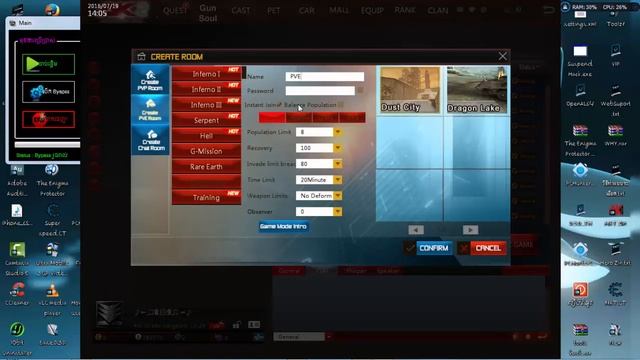Viewport: 640px width, 360px height.
Task: Open the Time Limit dropdown
Action: coord(338,180)
